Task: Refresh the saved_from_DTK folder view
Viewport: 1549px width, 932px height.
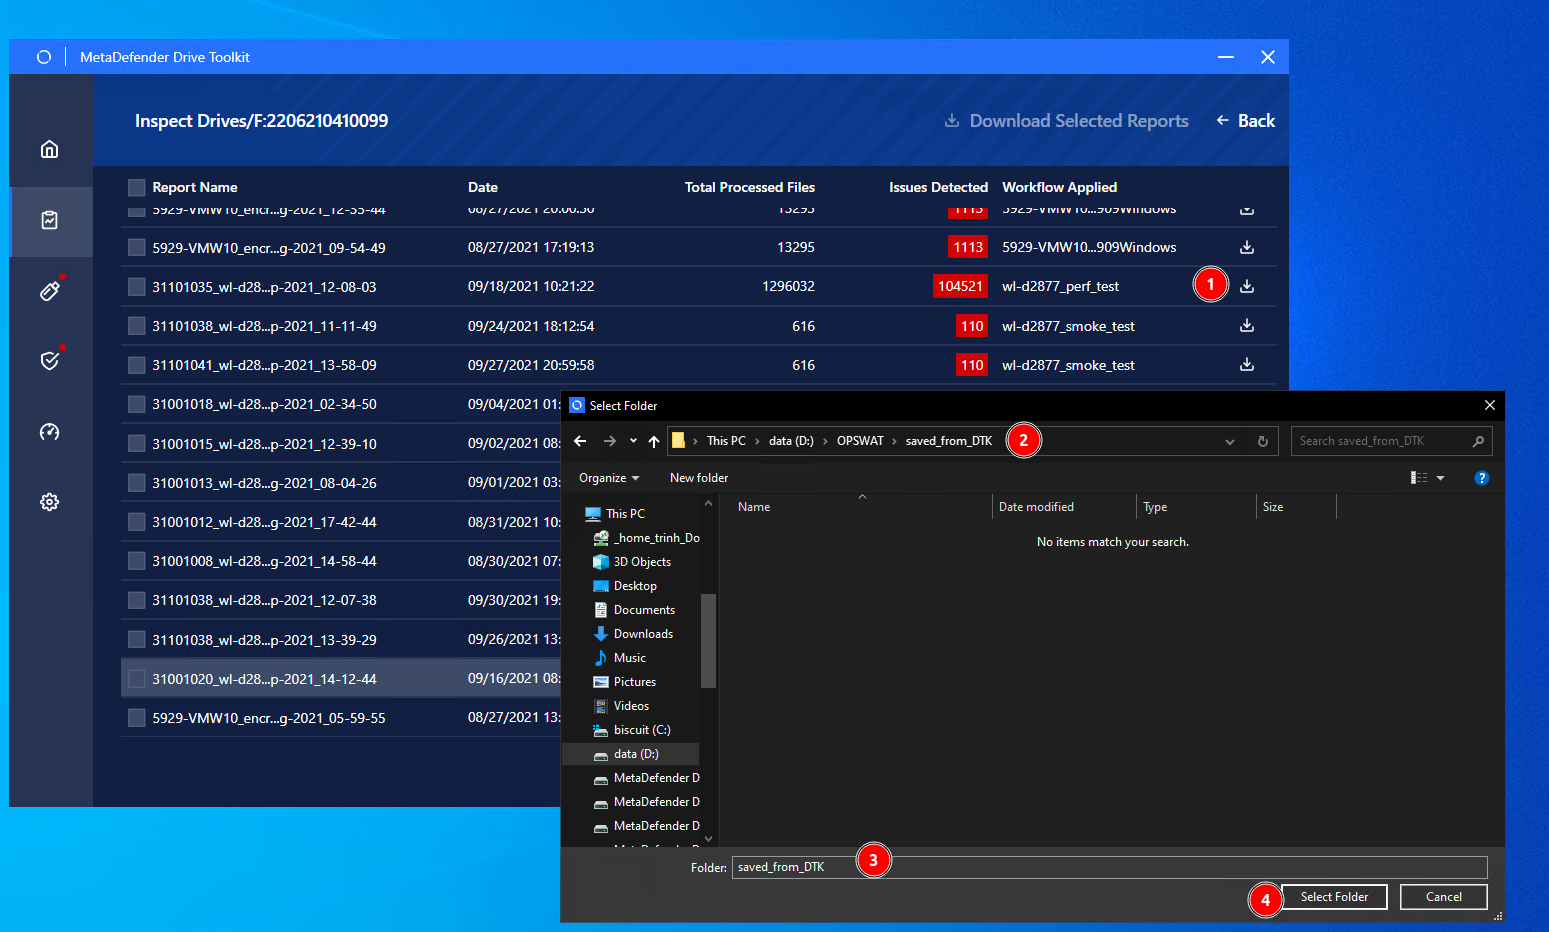Action: click(x=1263, y=441)
